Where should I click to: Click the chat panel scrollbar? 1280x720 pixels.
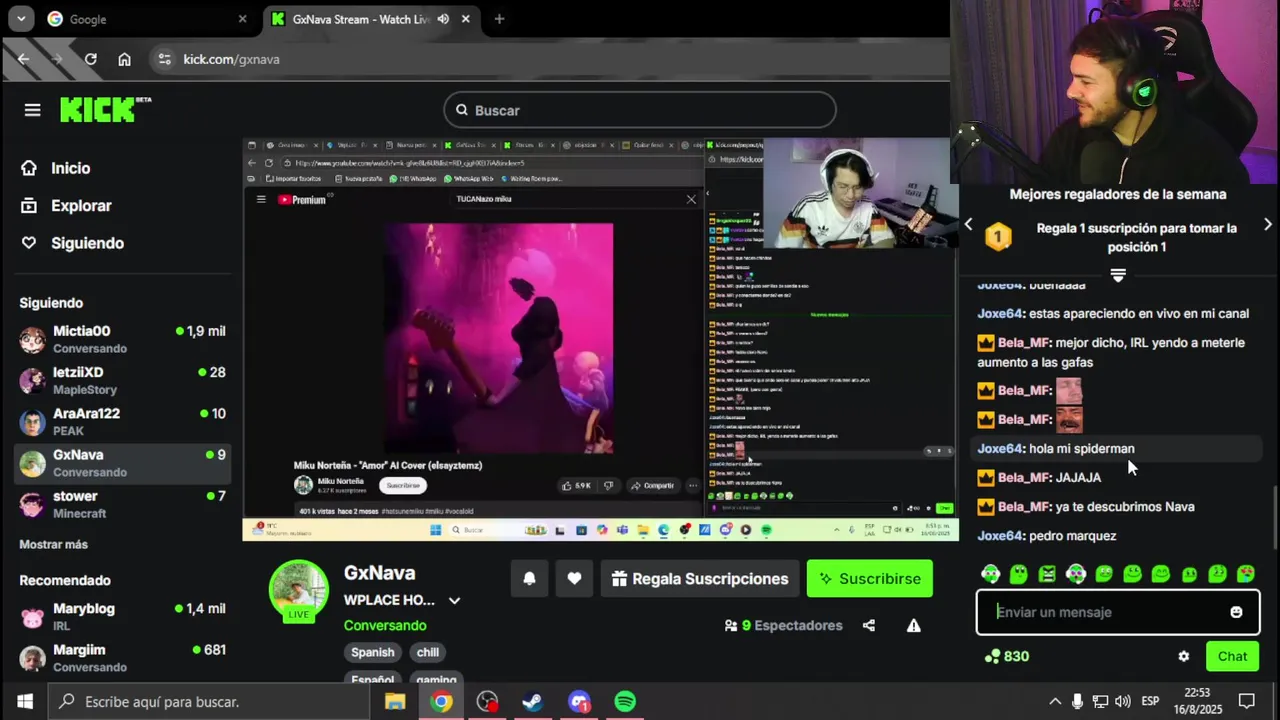click(x=1274, y=517)
